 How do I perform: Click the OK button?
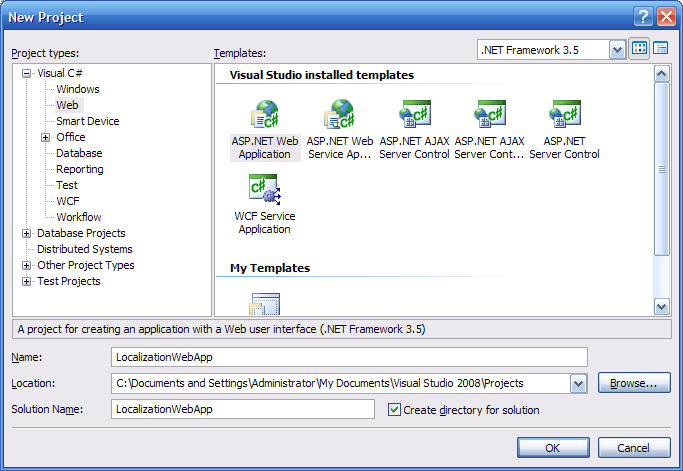coord(553,447)
